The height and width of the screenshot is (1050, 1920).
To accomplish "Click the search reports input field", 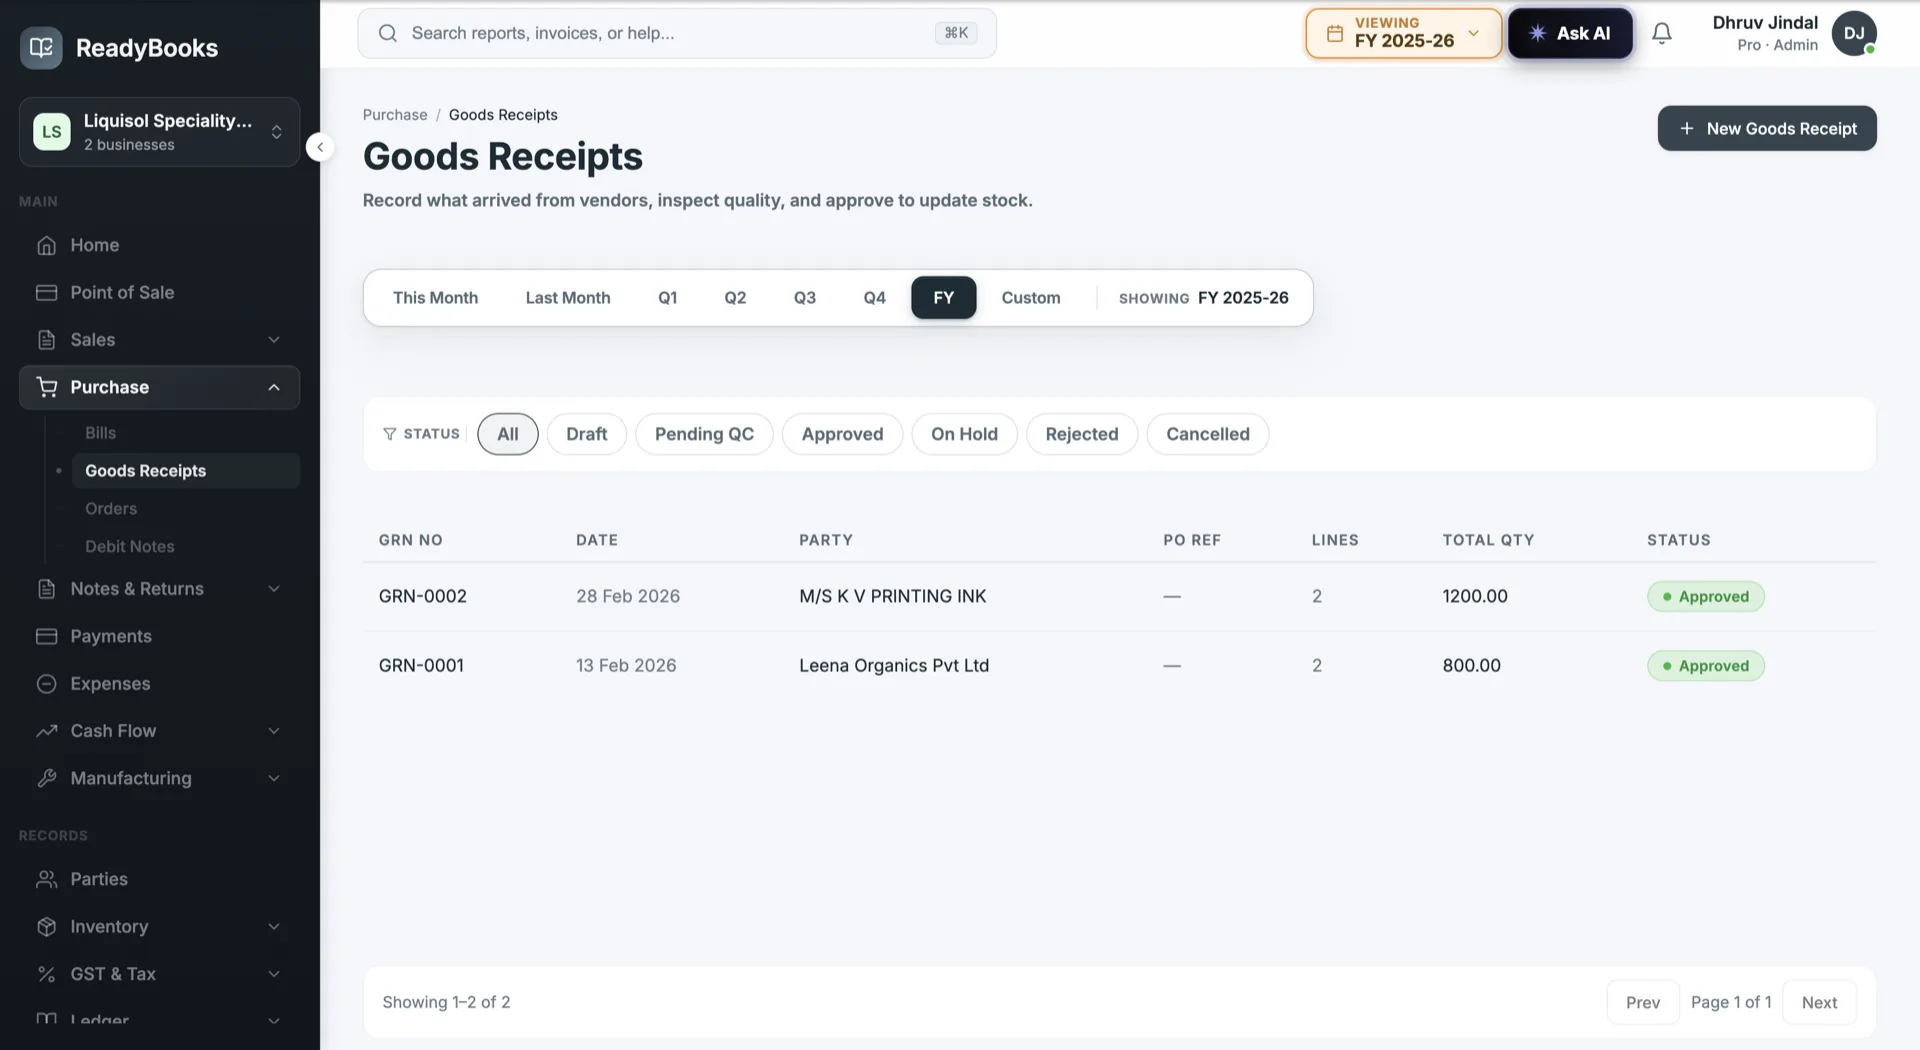I will (x=677, y=33).
